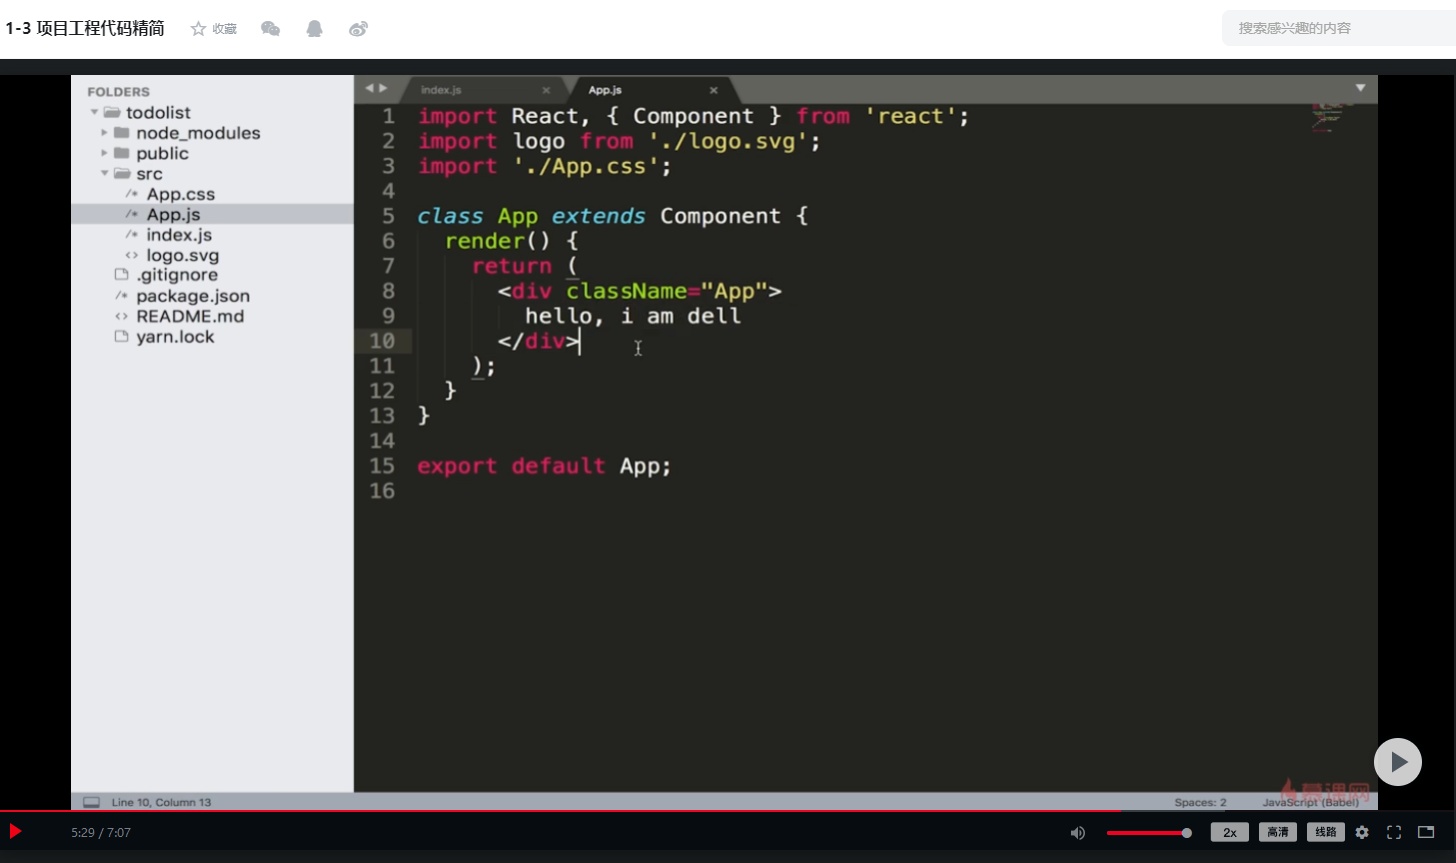Open package.json in the sidebar
This screenshot has height=863, width=1456.
point(193,296)
